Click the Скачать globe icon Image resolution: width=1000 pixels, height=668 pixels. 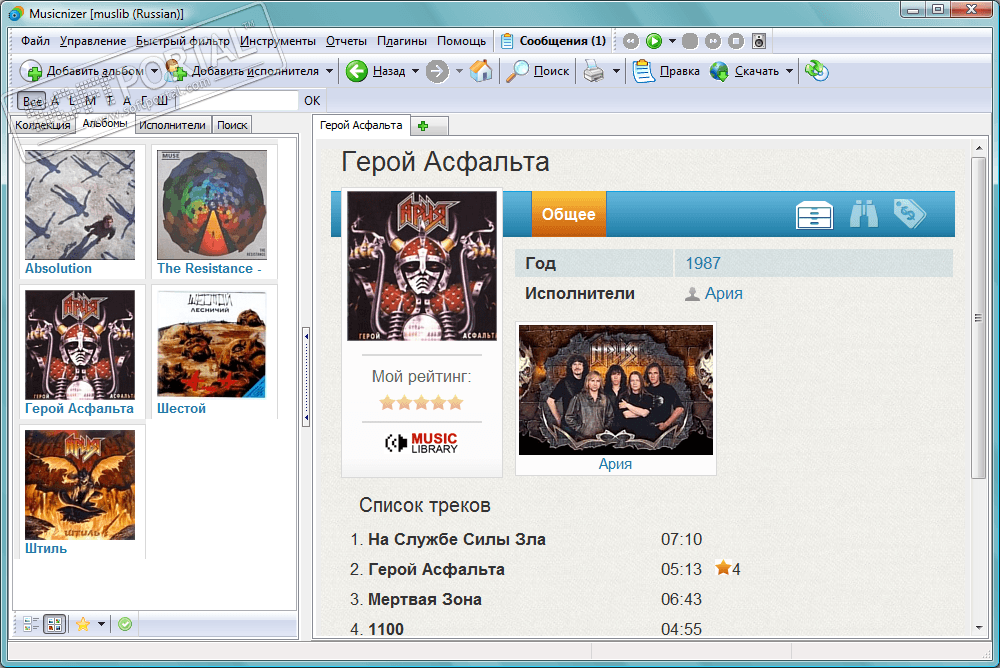(x=719, y=71)
